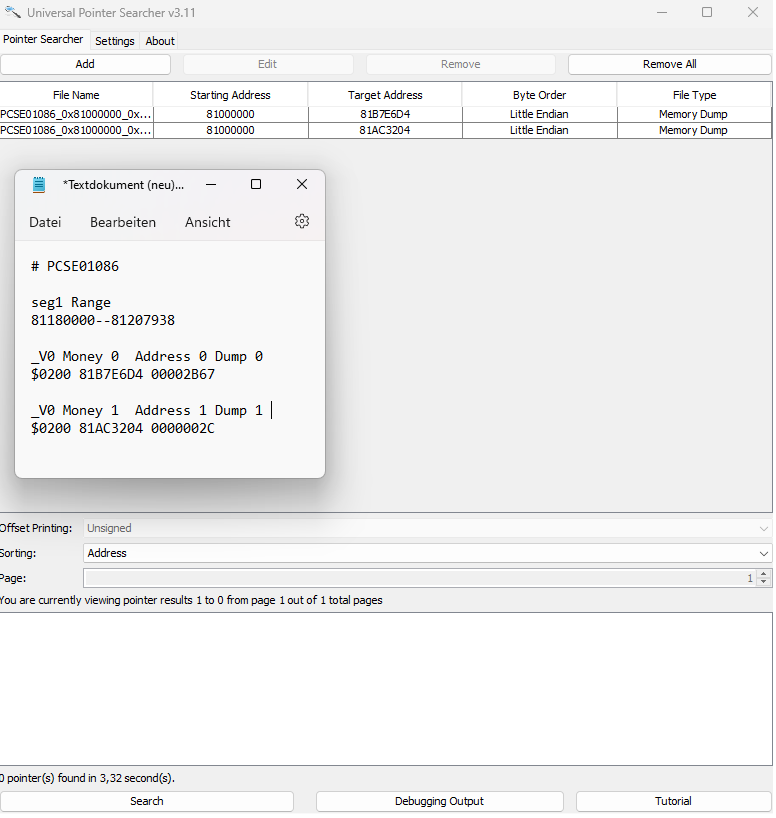This screenshot has width=776, height=818.
Task: Click the Page number field
Action: [420, 578]
